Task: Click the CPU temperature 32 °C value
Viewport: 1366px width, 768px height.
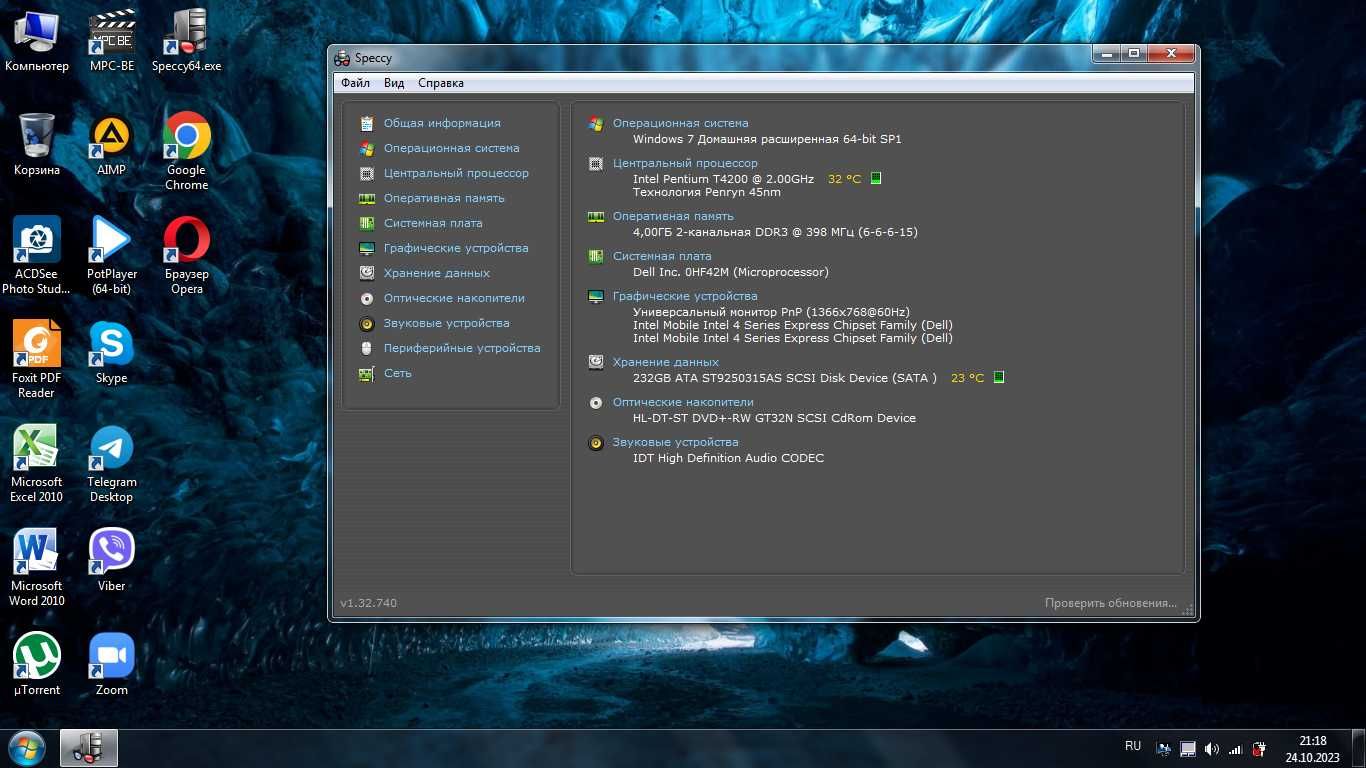Action: (x=844, y=179)
